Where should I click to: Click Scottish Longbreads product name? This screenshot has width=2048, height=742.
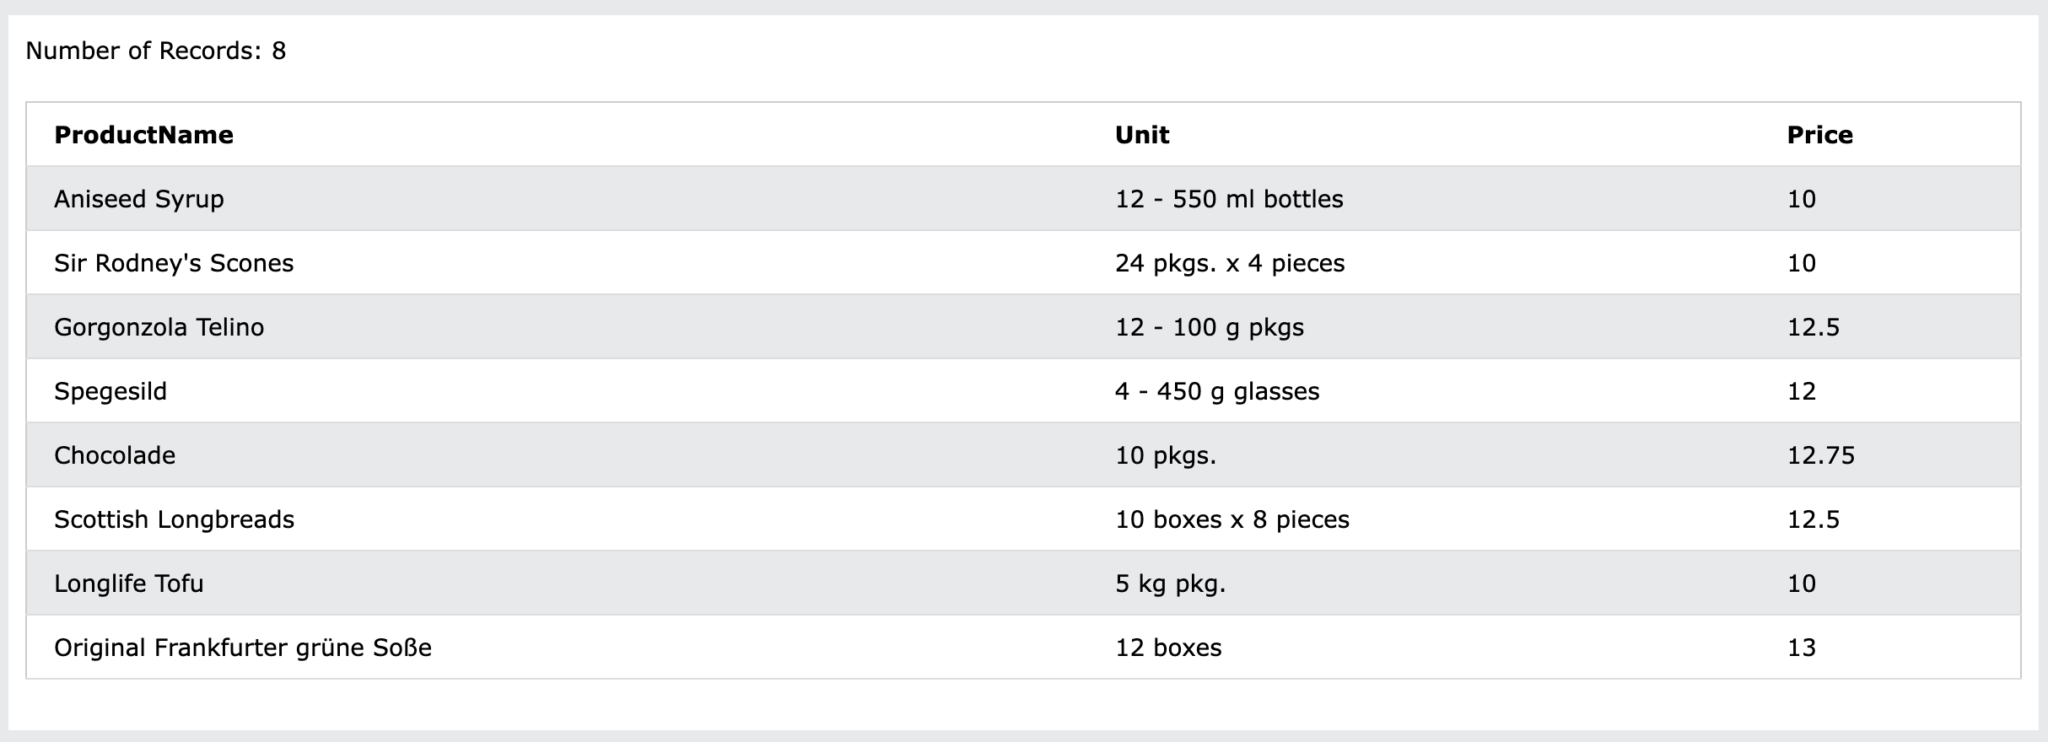pos(174,519)
